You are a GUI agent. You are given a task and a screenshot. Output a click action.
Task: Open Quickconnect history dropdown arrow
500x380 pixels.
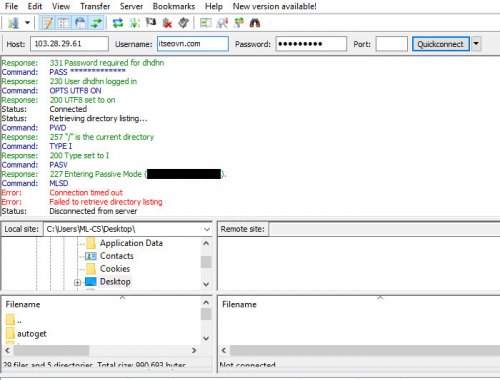pos(476,44)
